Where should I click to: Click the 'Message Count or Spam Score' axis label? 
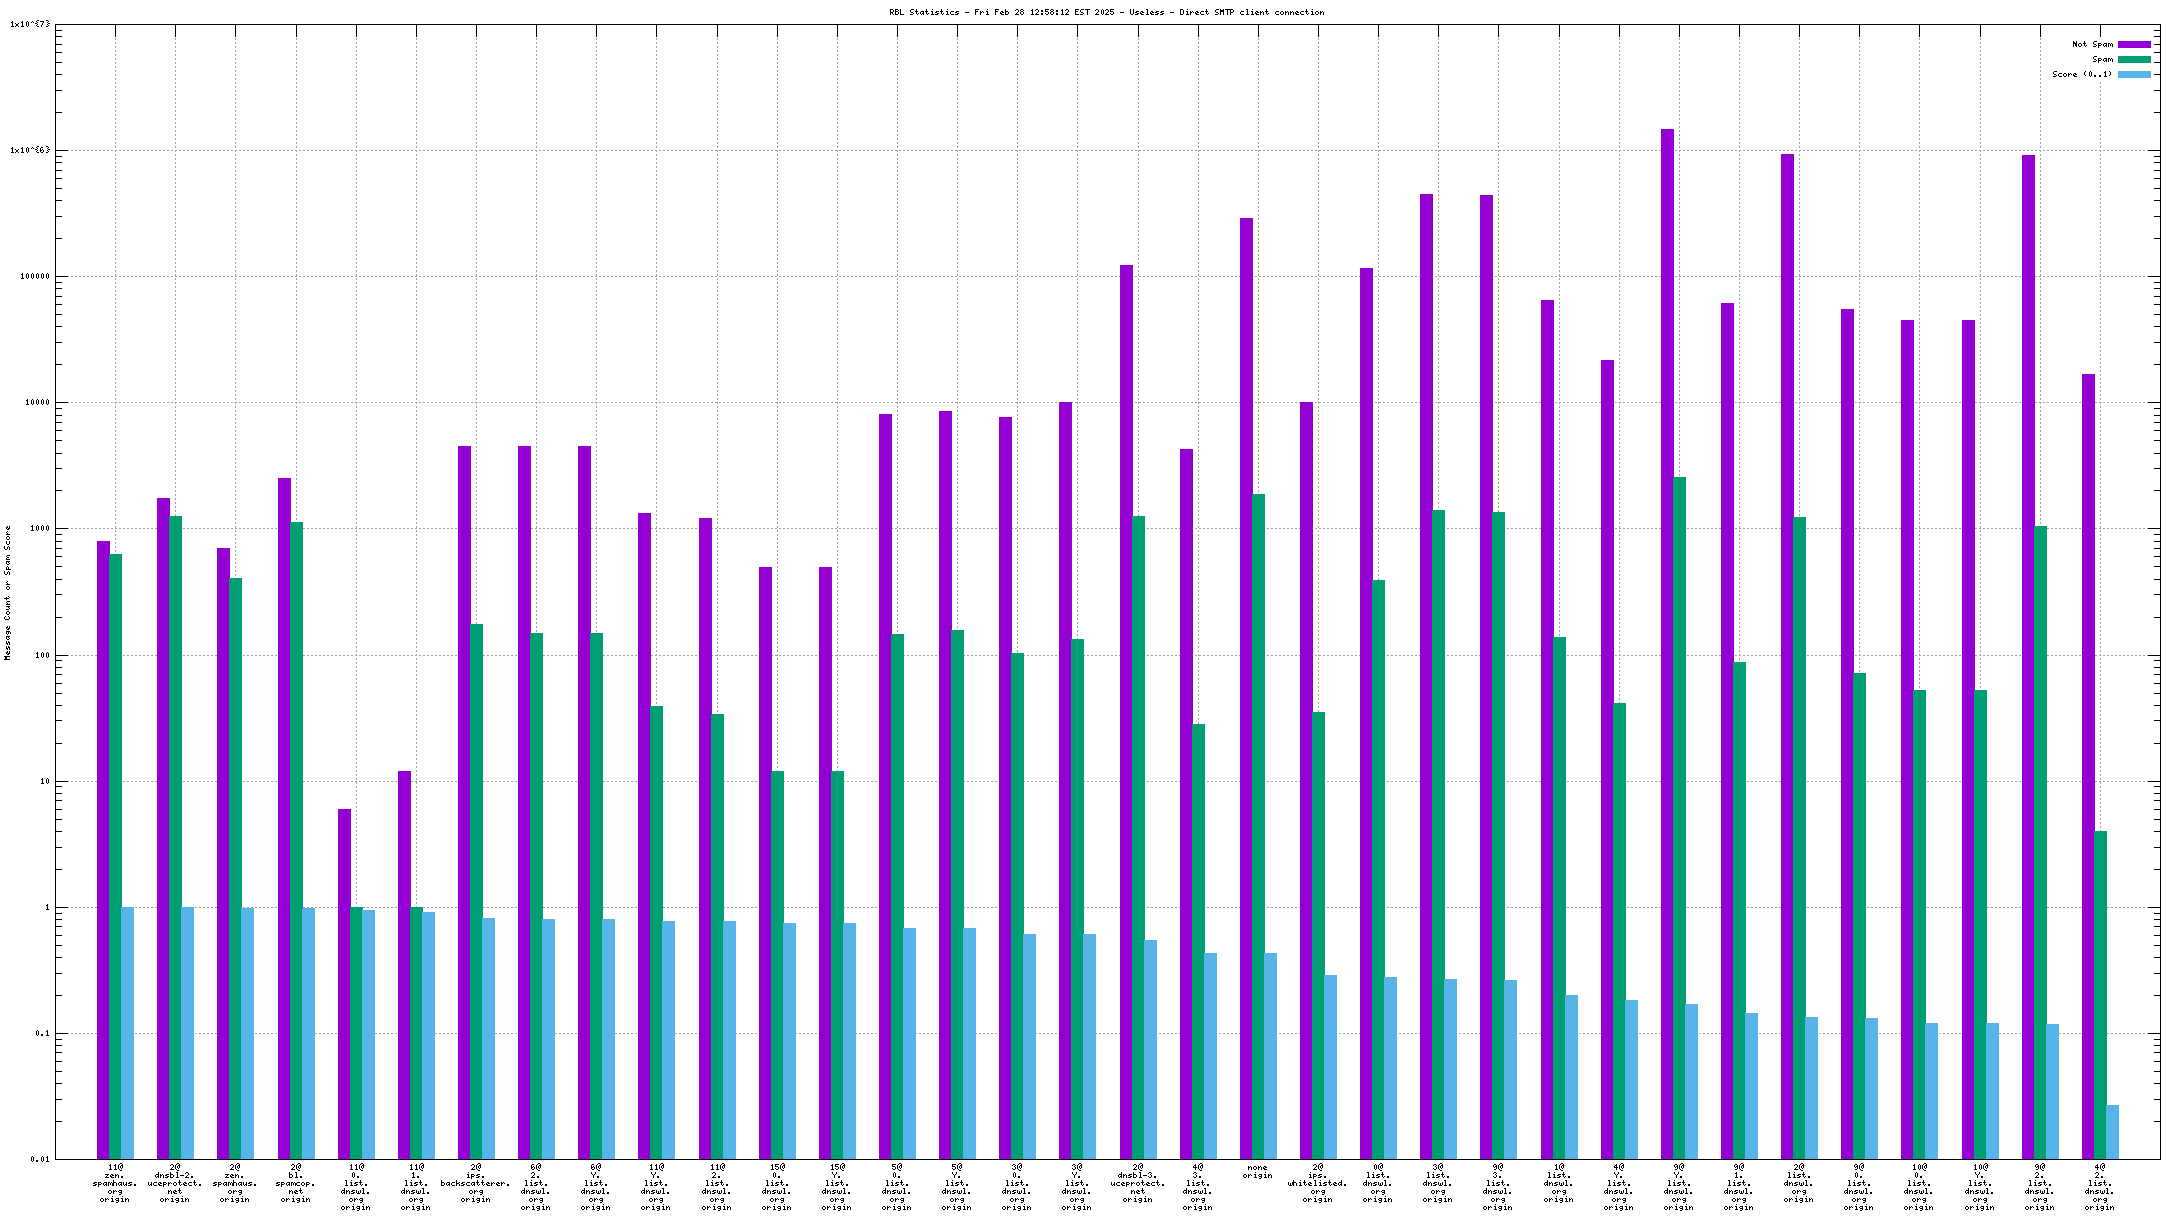pyautogui.click(x=8, y=593)
